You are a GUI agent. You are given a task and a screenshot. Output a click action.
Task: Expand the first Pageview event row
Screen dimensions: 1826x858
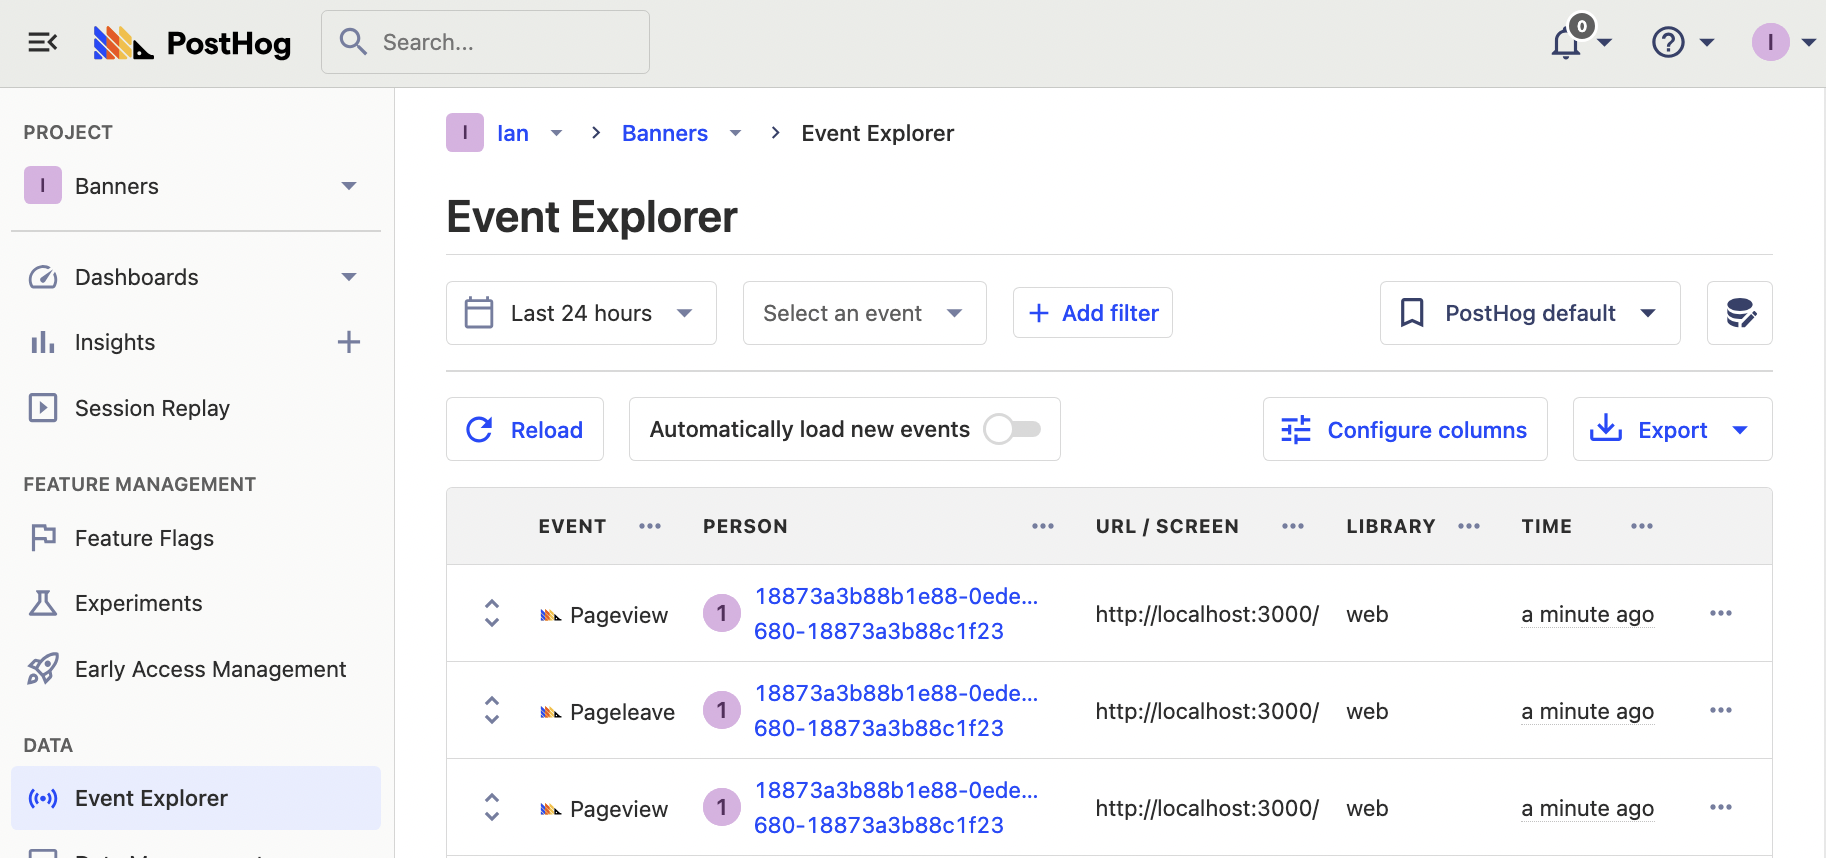(x=491, y=613)
